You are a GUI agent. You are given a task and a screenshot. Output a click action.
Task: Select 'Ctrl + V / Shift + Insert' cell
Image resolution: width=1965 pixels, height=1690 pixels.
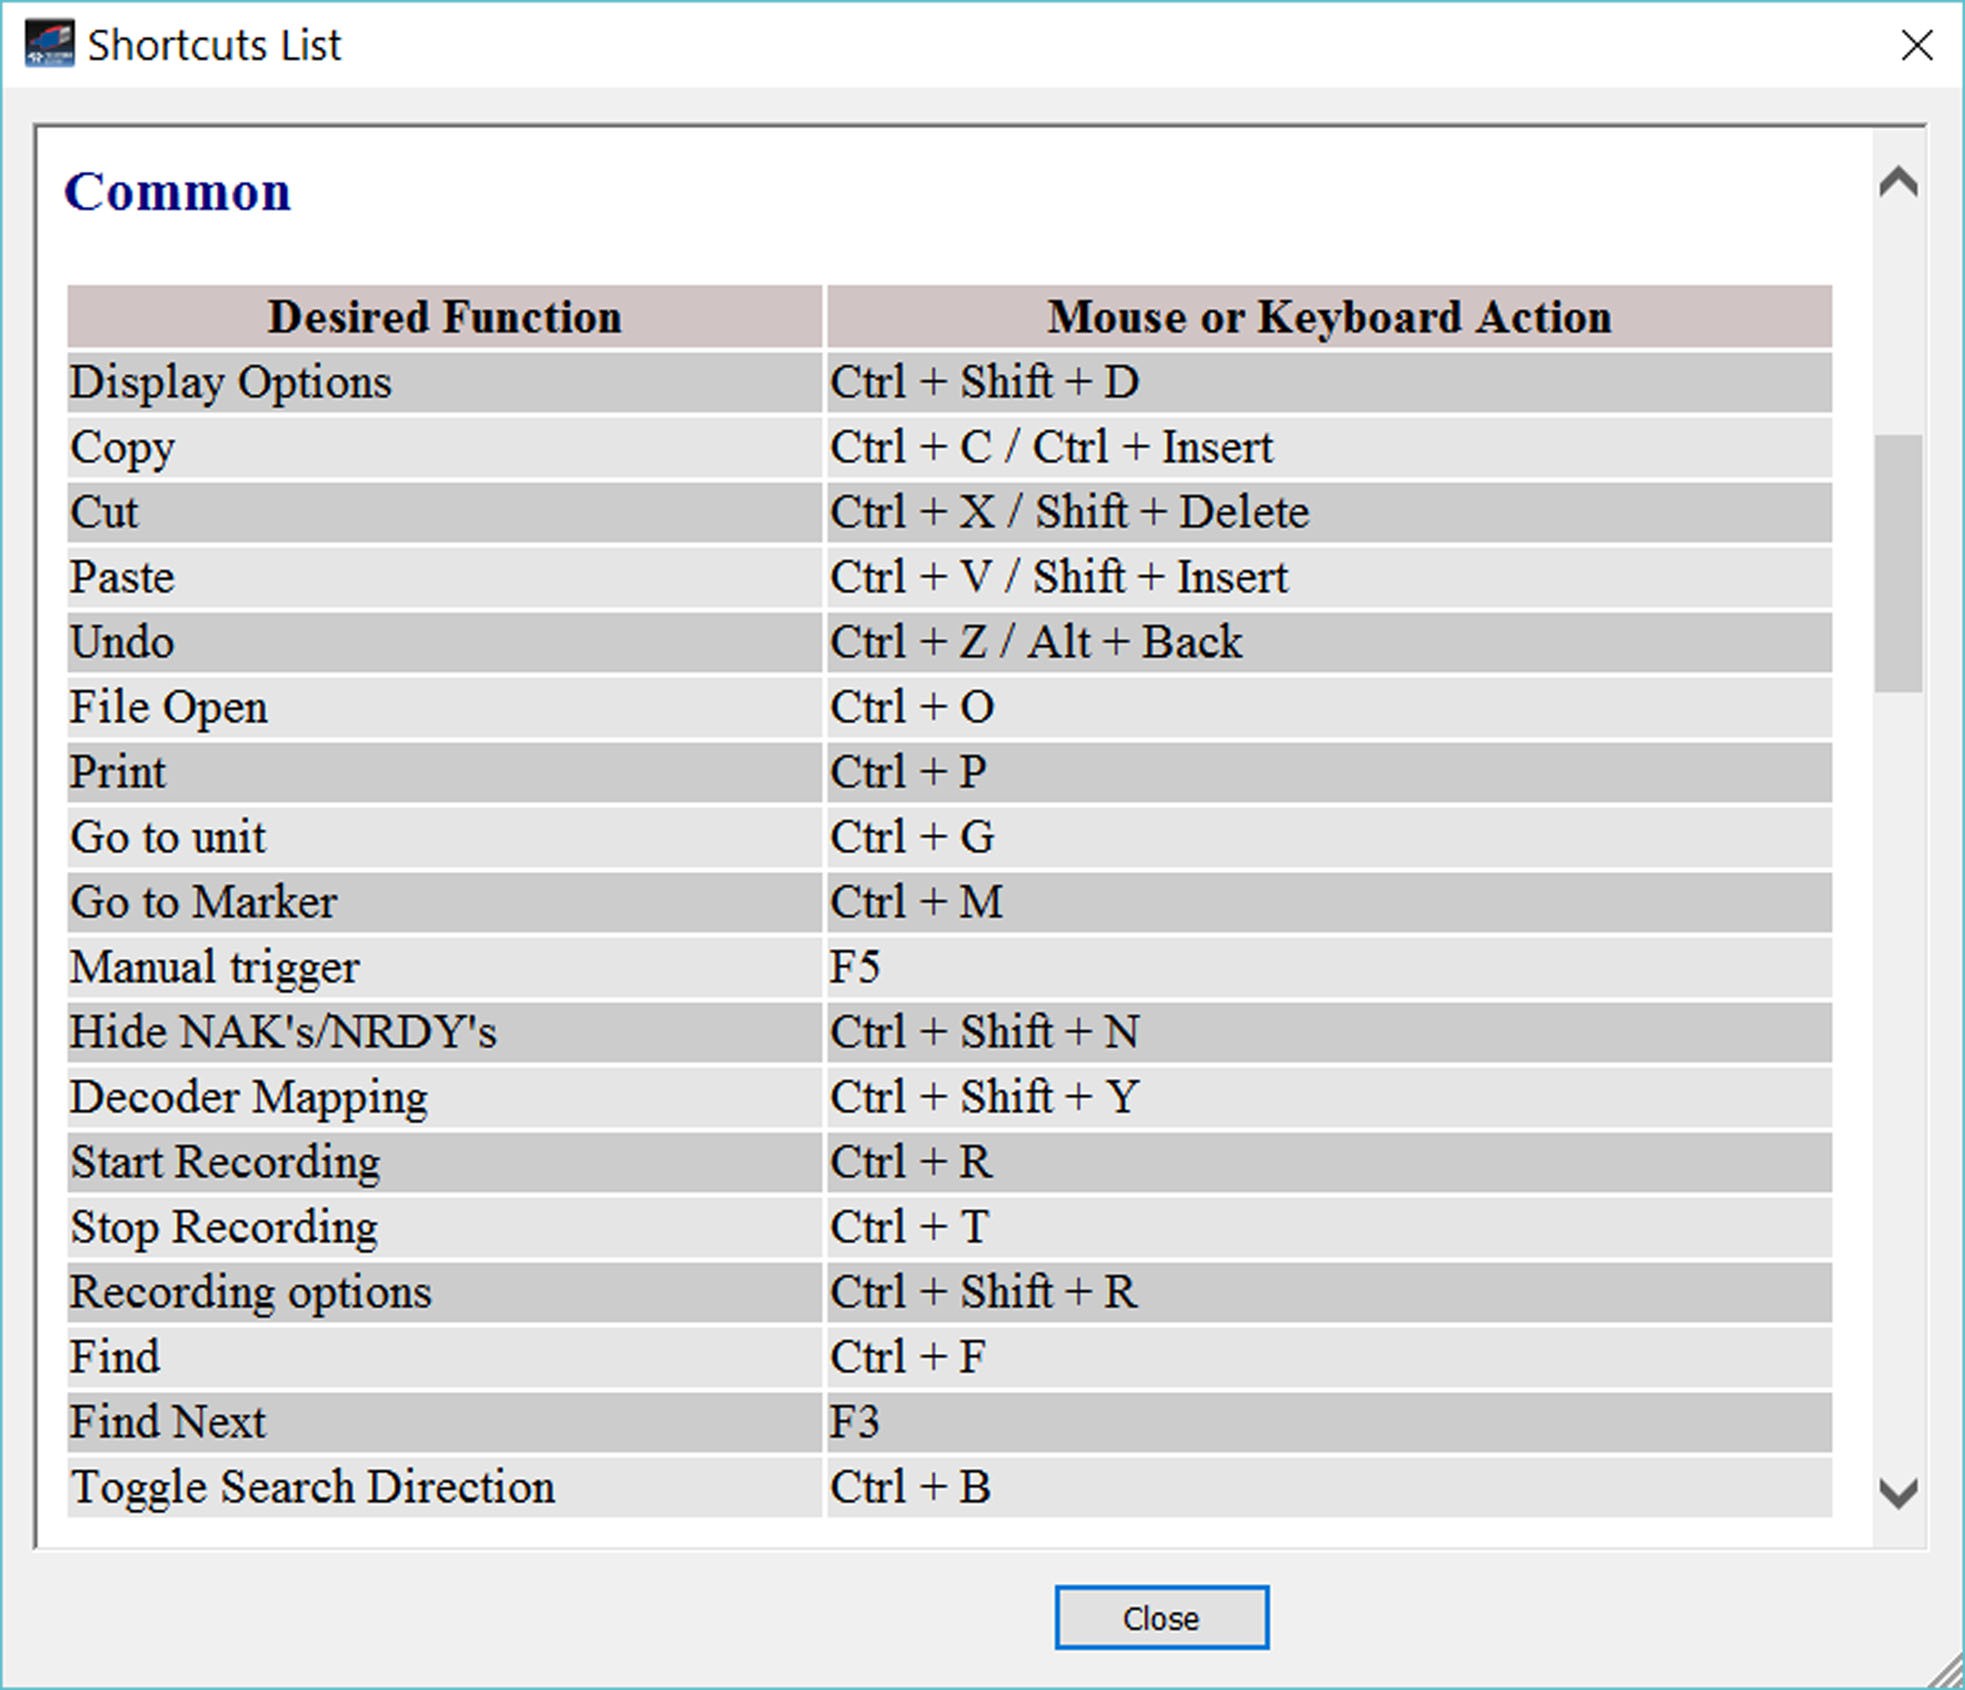point(1329,577)
